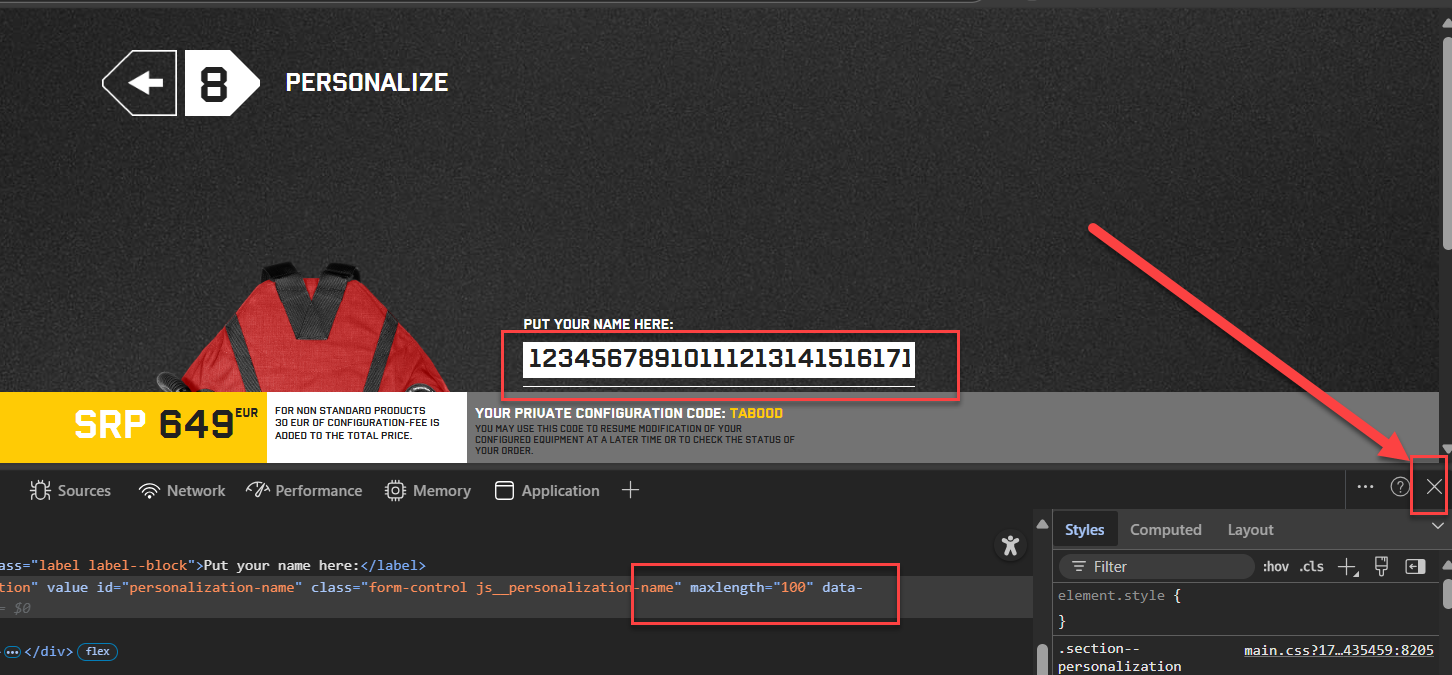
Task: Toggle the .cls classes panel
Action: tap(1311, 567)
